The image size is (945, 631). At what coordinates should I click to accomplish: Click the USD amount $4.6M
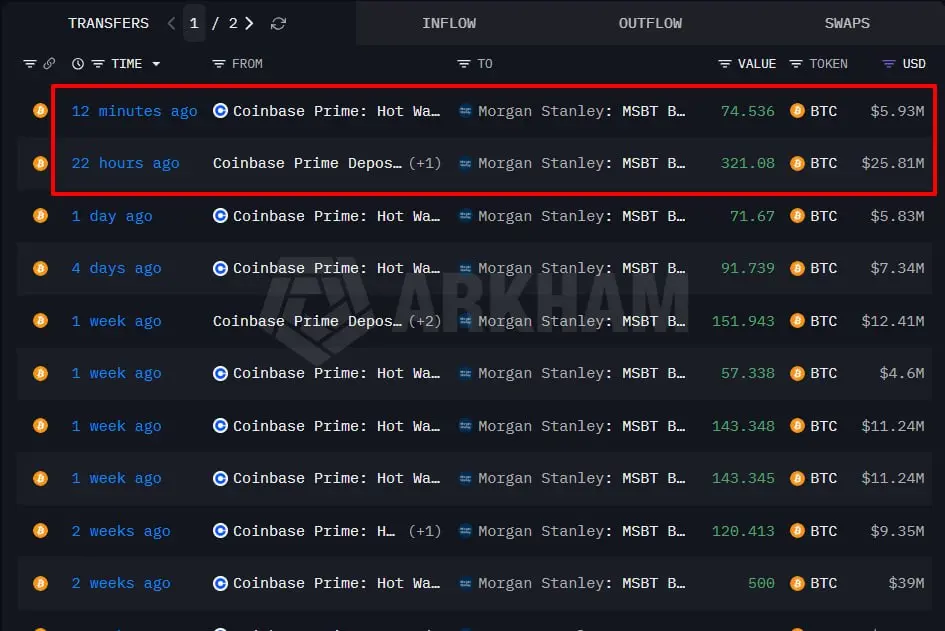click(902, 374)
